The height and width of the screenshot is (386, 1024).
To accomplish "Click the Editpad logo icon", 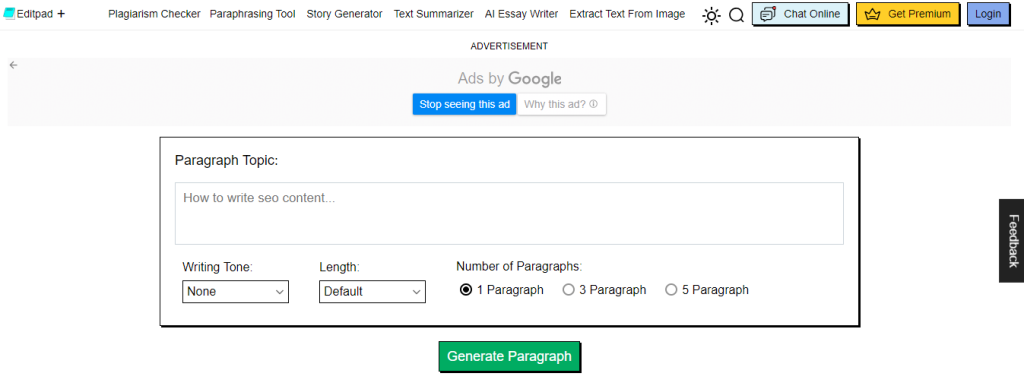I will (x=9, y=14).
